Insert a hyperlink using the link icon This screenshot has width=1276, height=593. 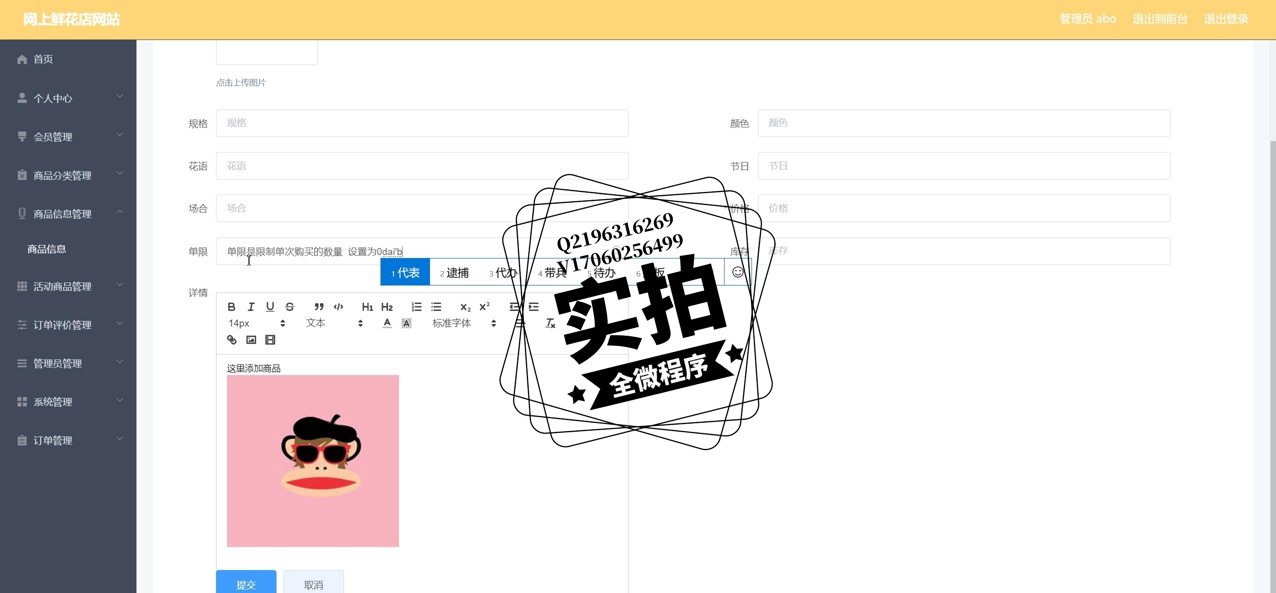pos(232,340)
